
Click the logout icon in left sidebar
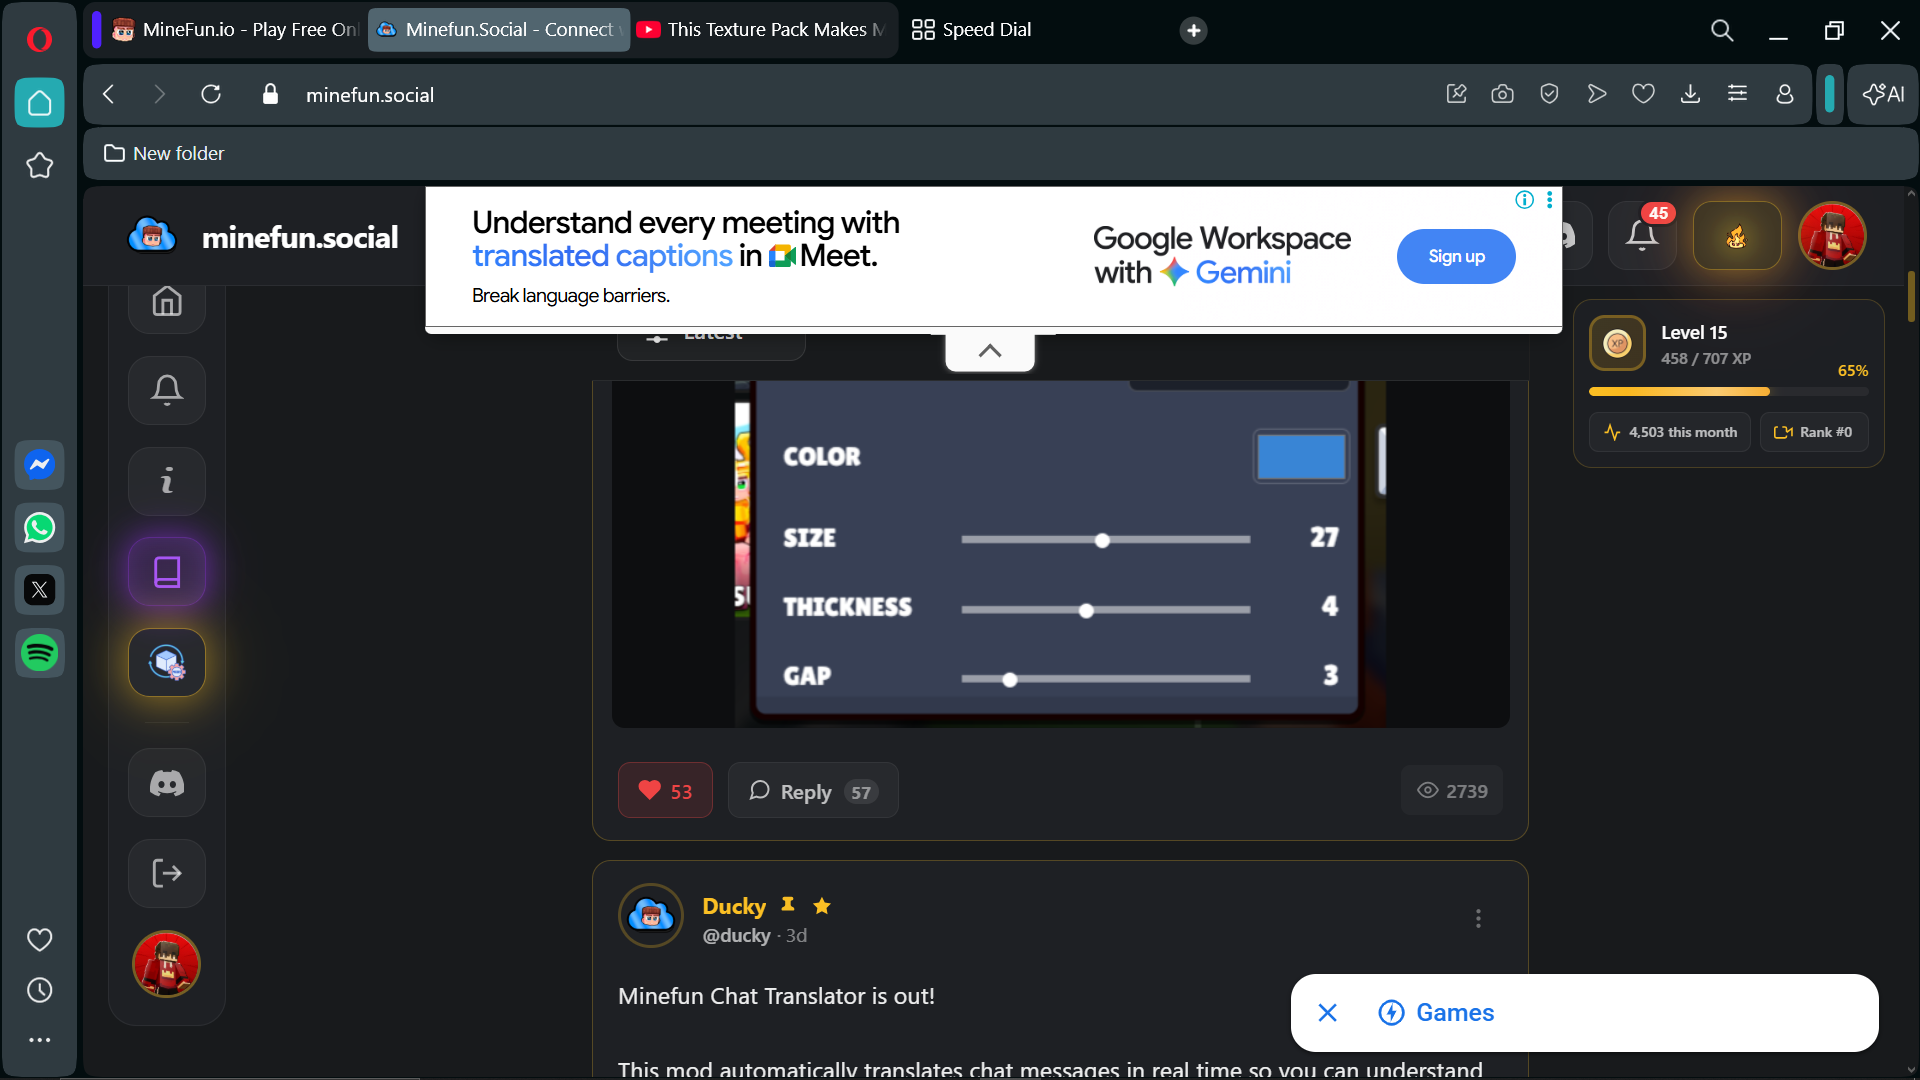click(167, 873)
